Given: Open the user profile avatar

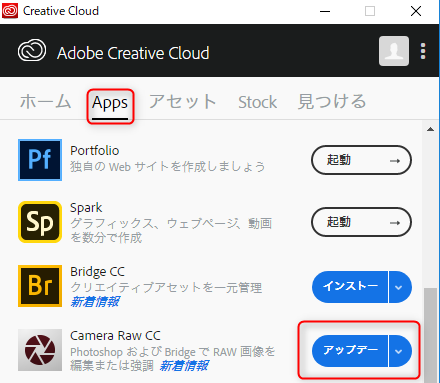Looking at the screenshot, I should click(394, 51).
